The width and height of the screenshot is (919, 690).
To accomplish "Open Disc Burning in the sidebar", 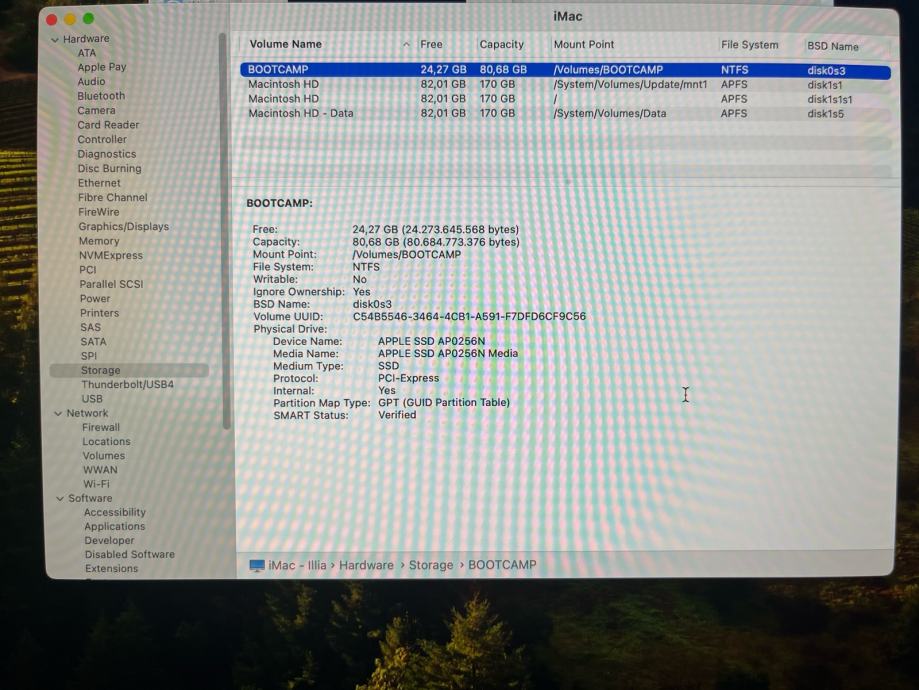I will click(x=110, y=169).
